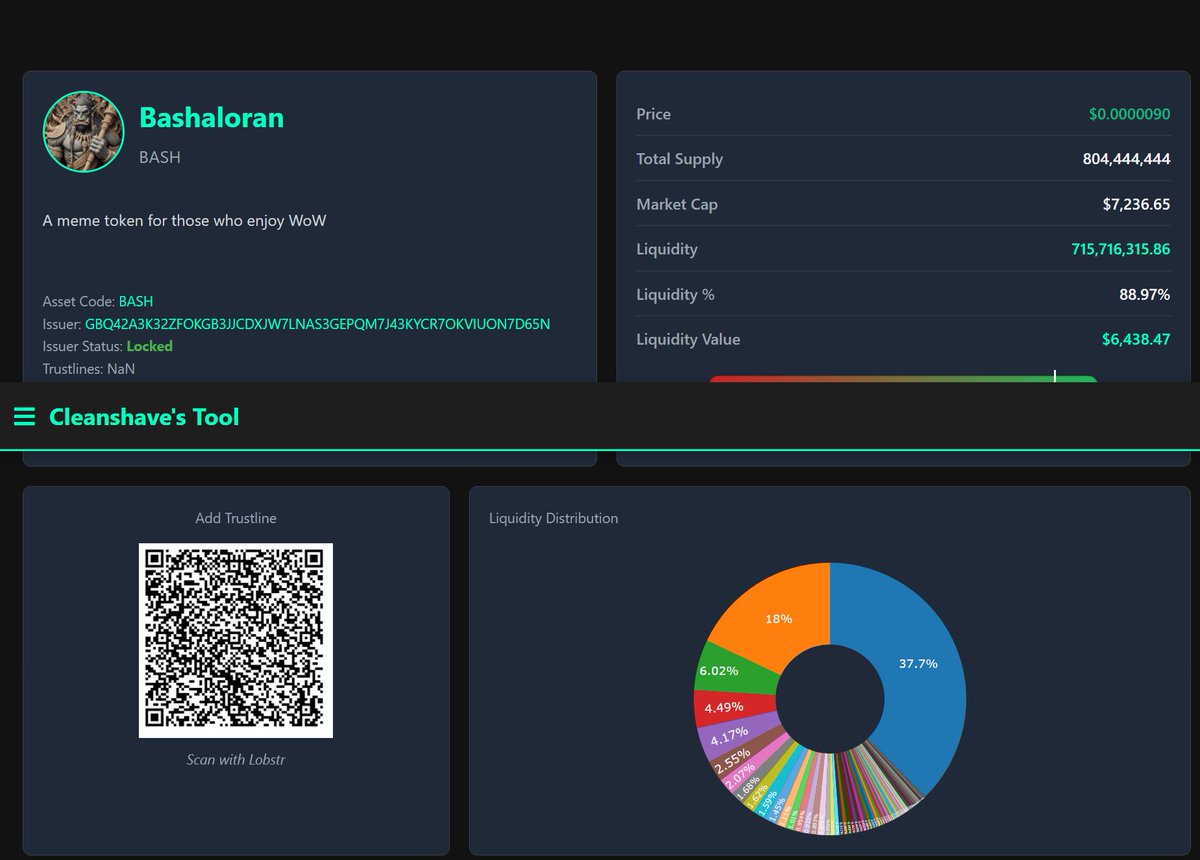
Task: Click the Add Trustline heading
Action: click(x=236, y=518)
